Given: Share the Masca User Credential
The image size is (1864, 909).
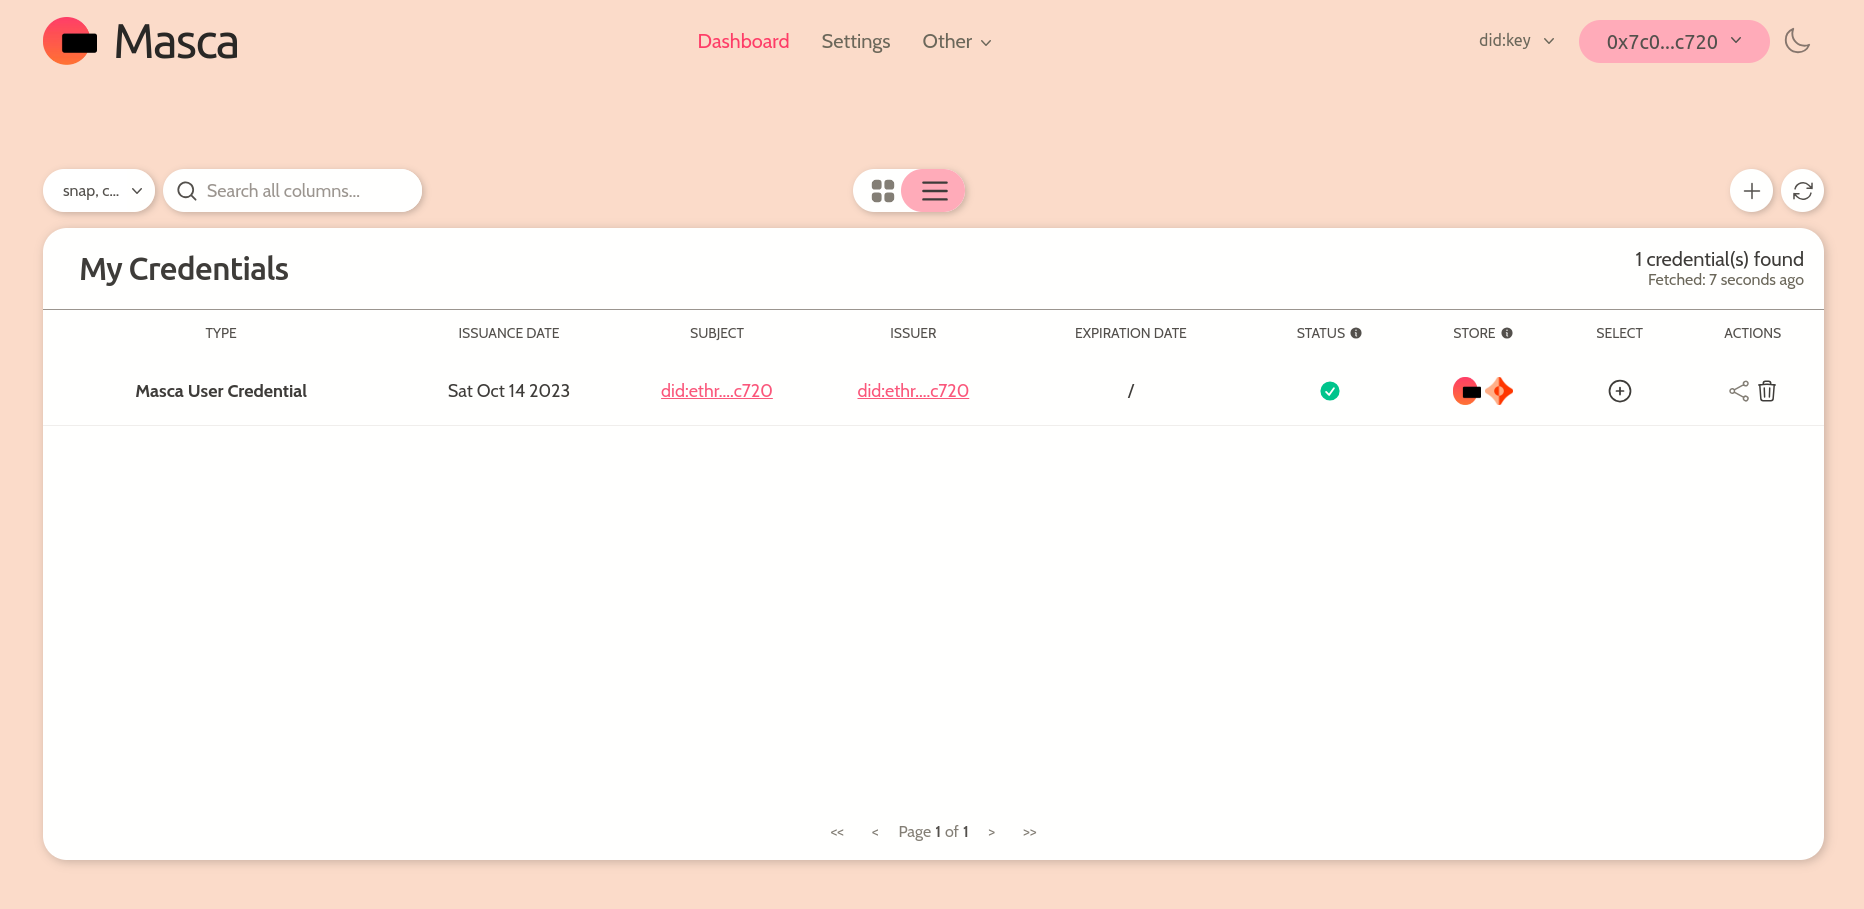Looking at the screenshot, I should (1739, 391).
